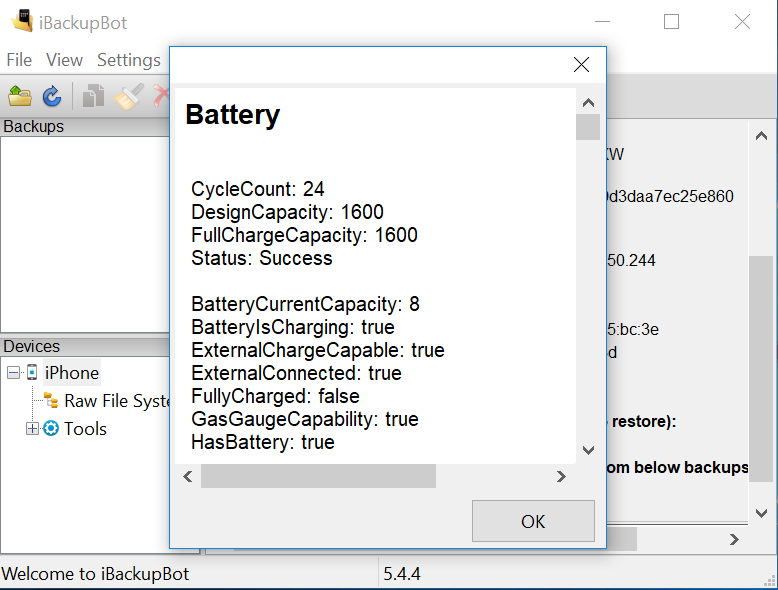Click the FullyCharged: false line
Image resolution: width=778 pixels, height=590 pixels.
click(x=275, y=396)
